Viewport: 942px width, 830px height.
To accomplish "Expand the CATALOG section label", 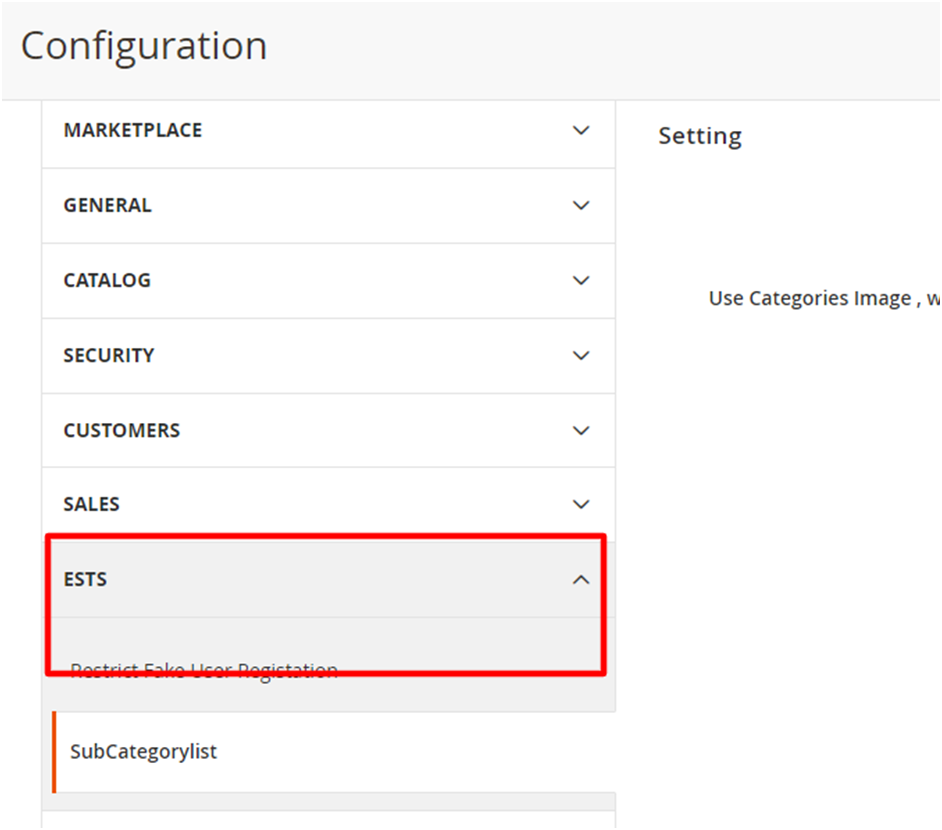I will [107, 280].
